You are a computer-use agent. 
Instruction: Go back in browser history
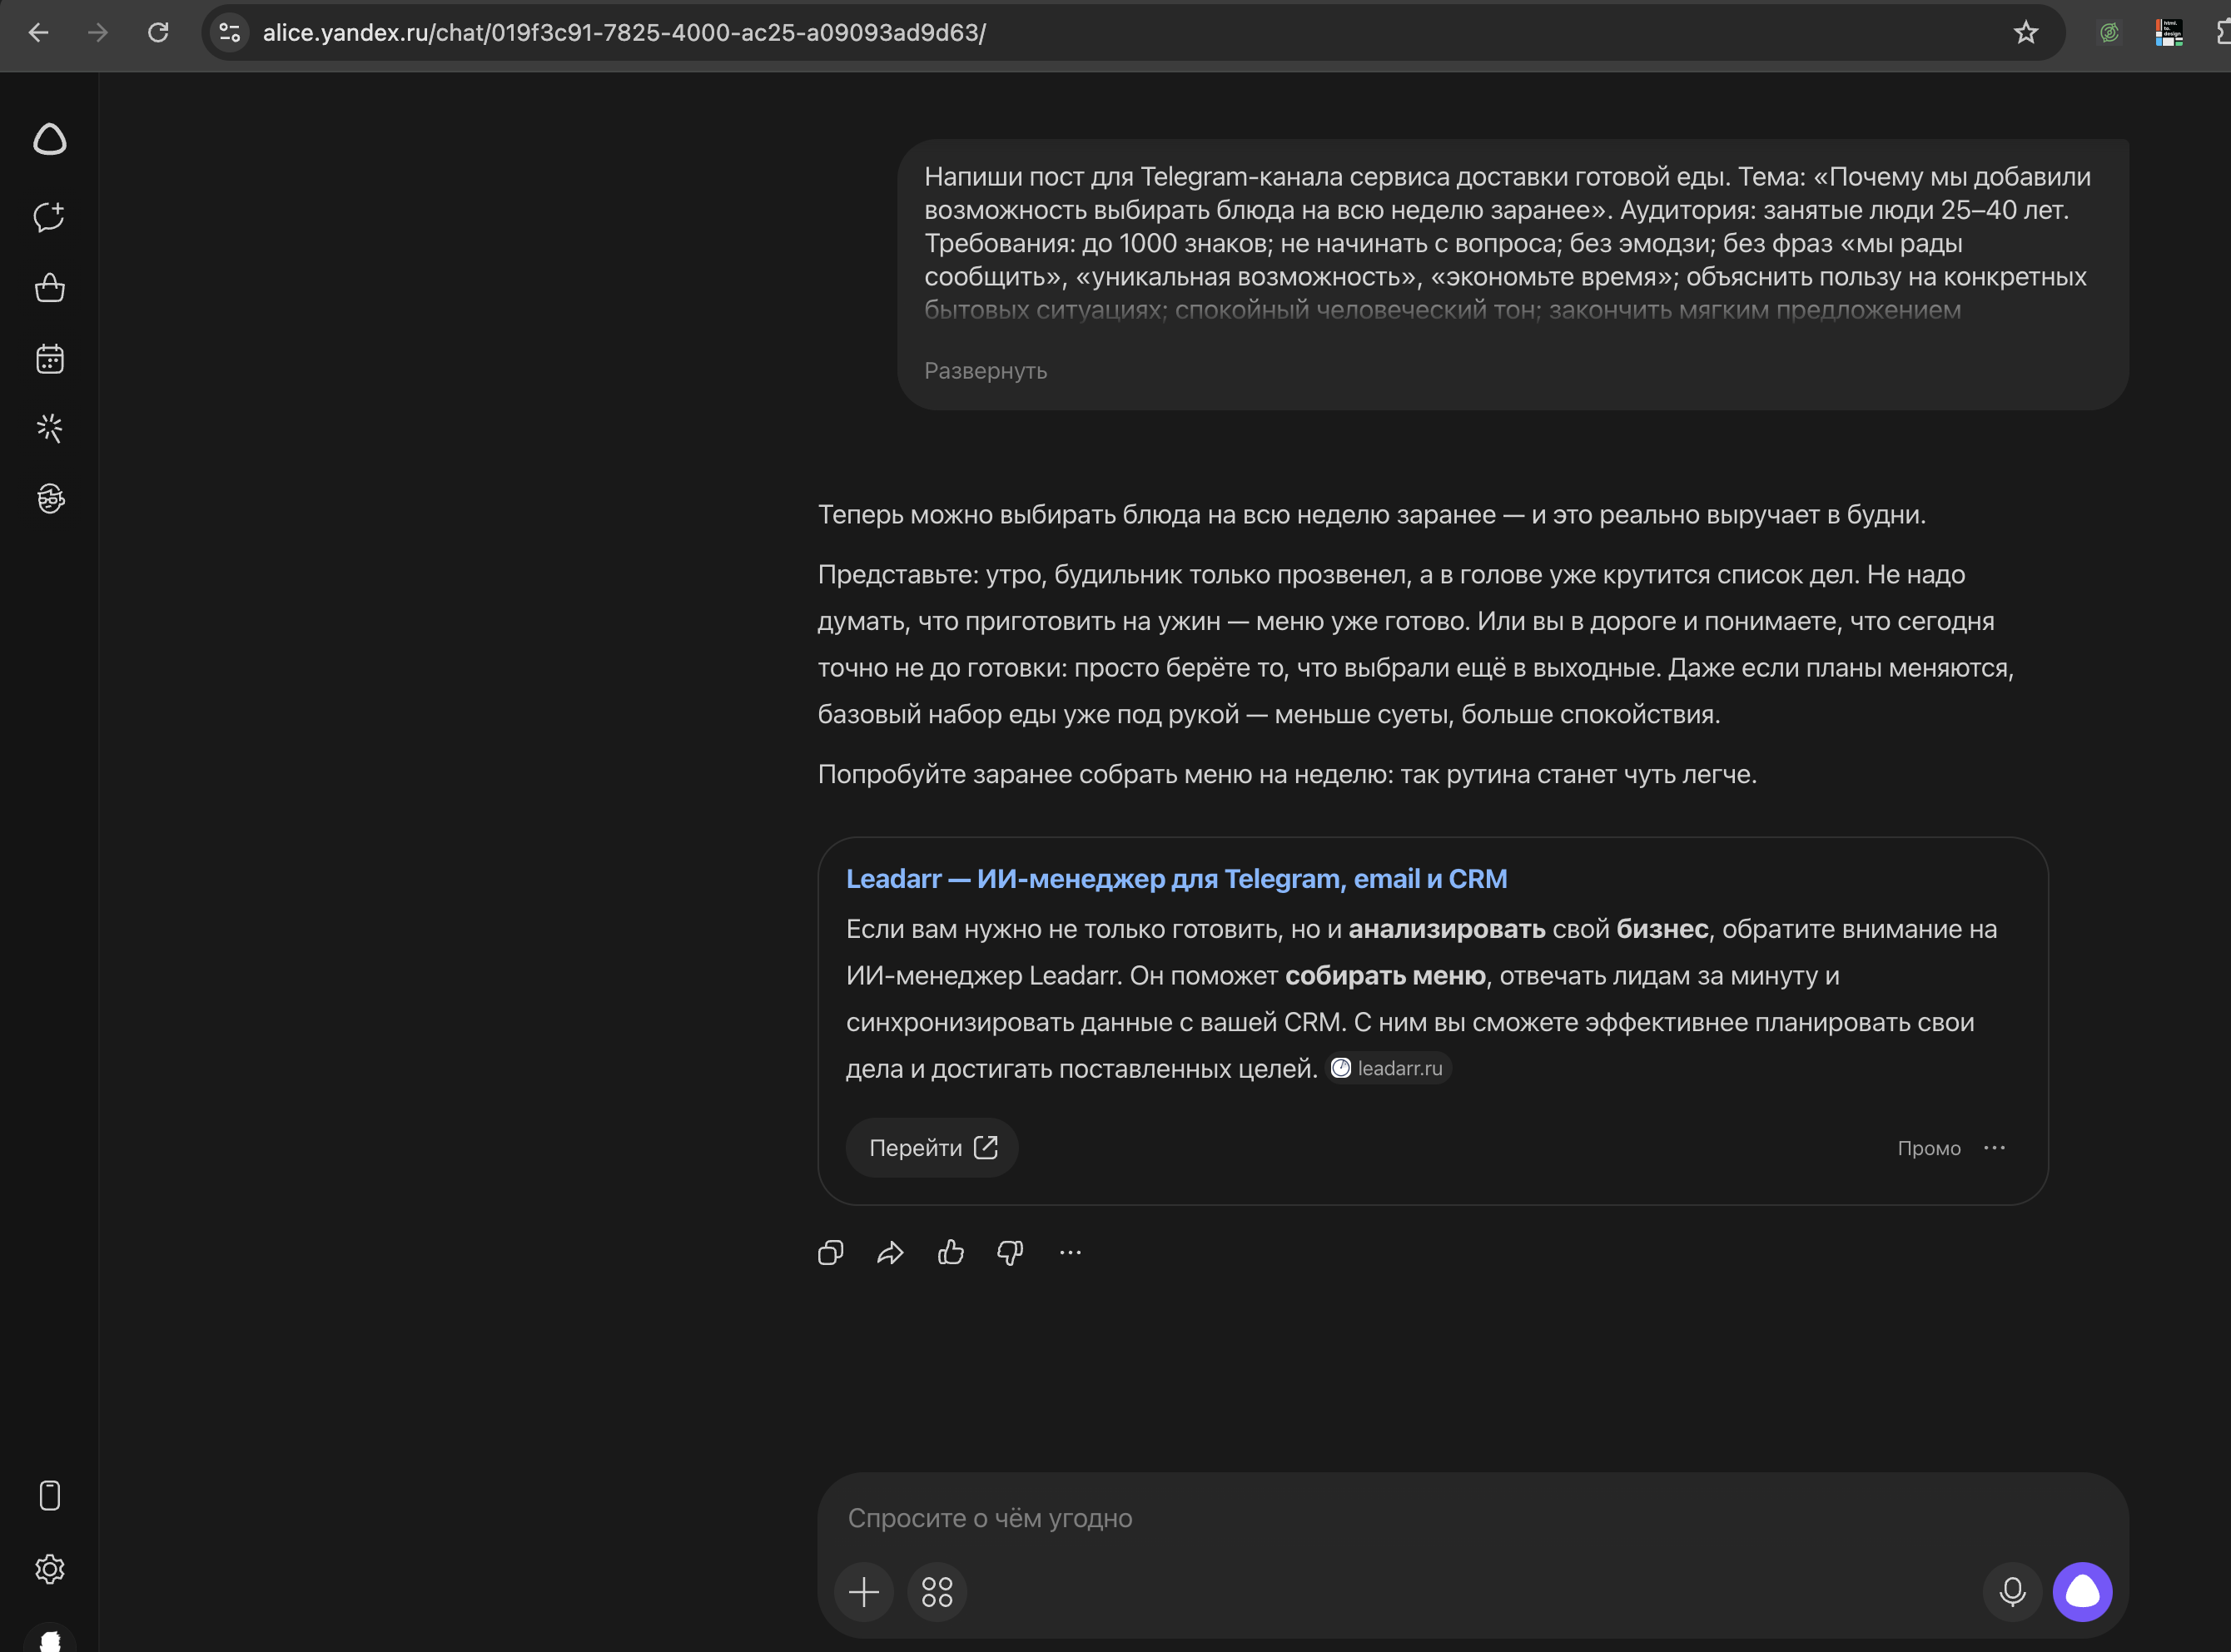tap(38, 33)
